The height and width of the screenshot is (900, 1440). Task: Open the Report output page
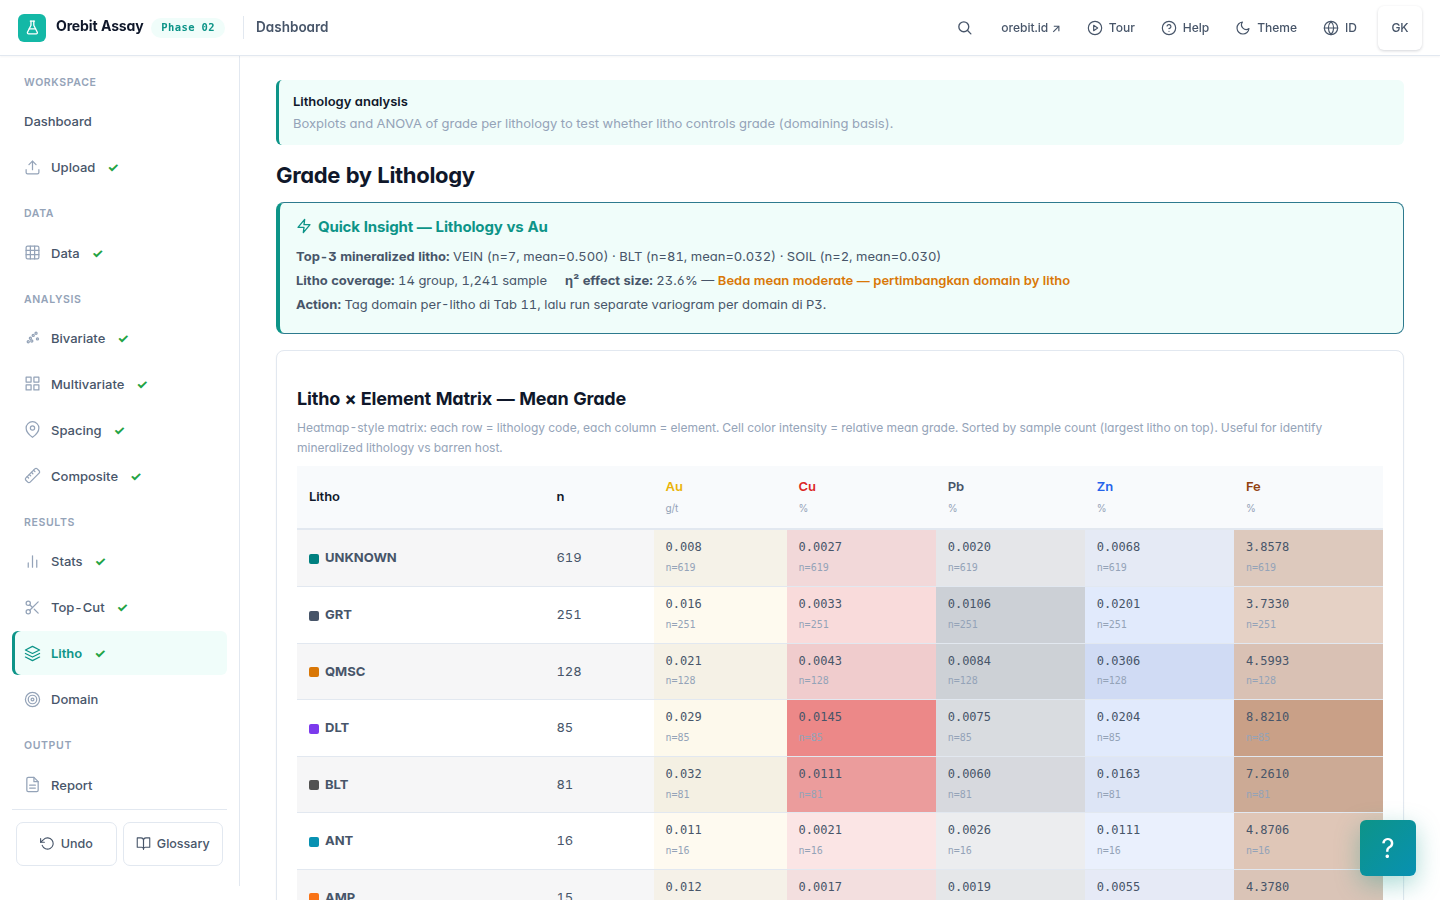119,785
